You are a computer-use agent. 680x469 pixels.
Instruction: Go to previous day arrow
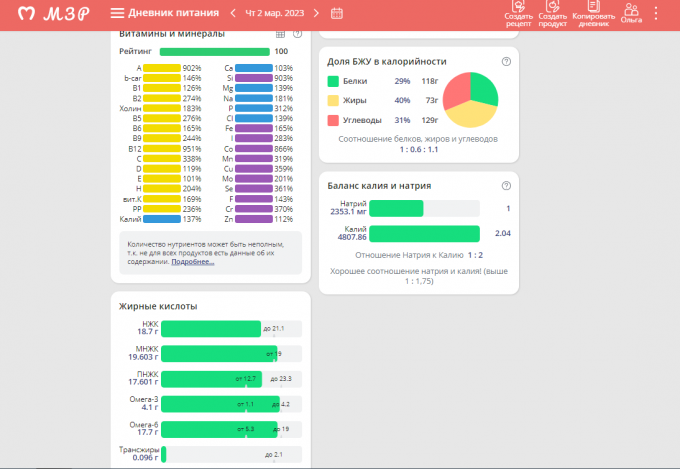(x=233, y=13)
